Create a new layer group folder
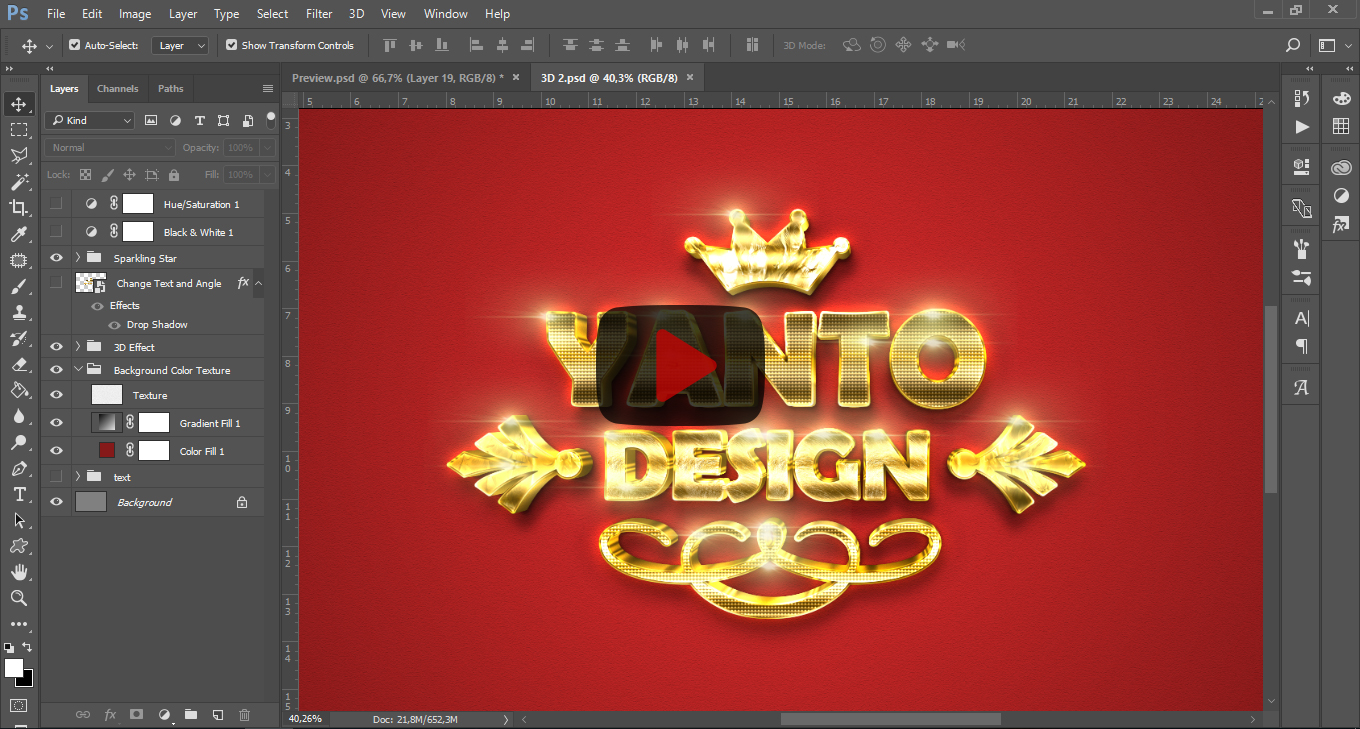Image resolution: width=1360 pixels, height=729 pixels. click(x=190, y=715)
